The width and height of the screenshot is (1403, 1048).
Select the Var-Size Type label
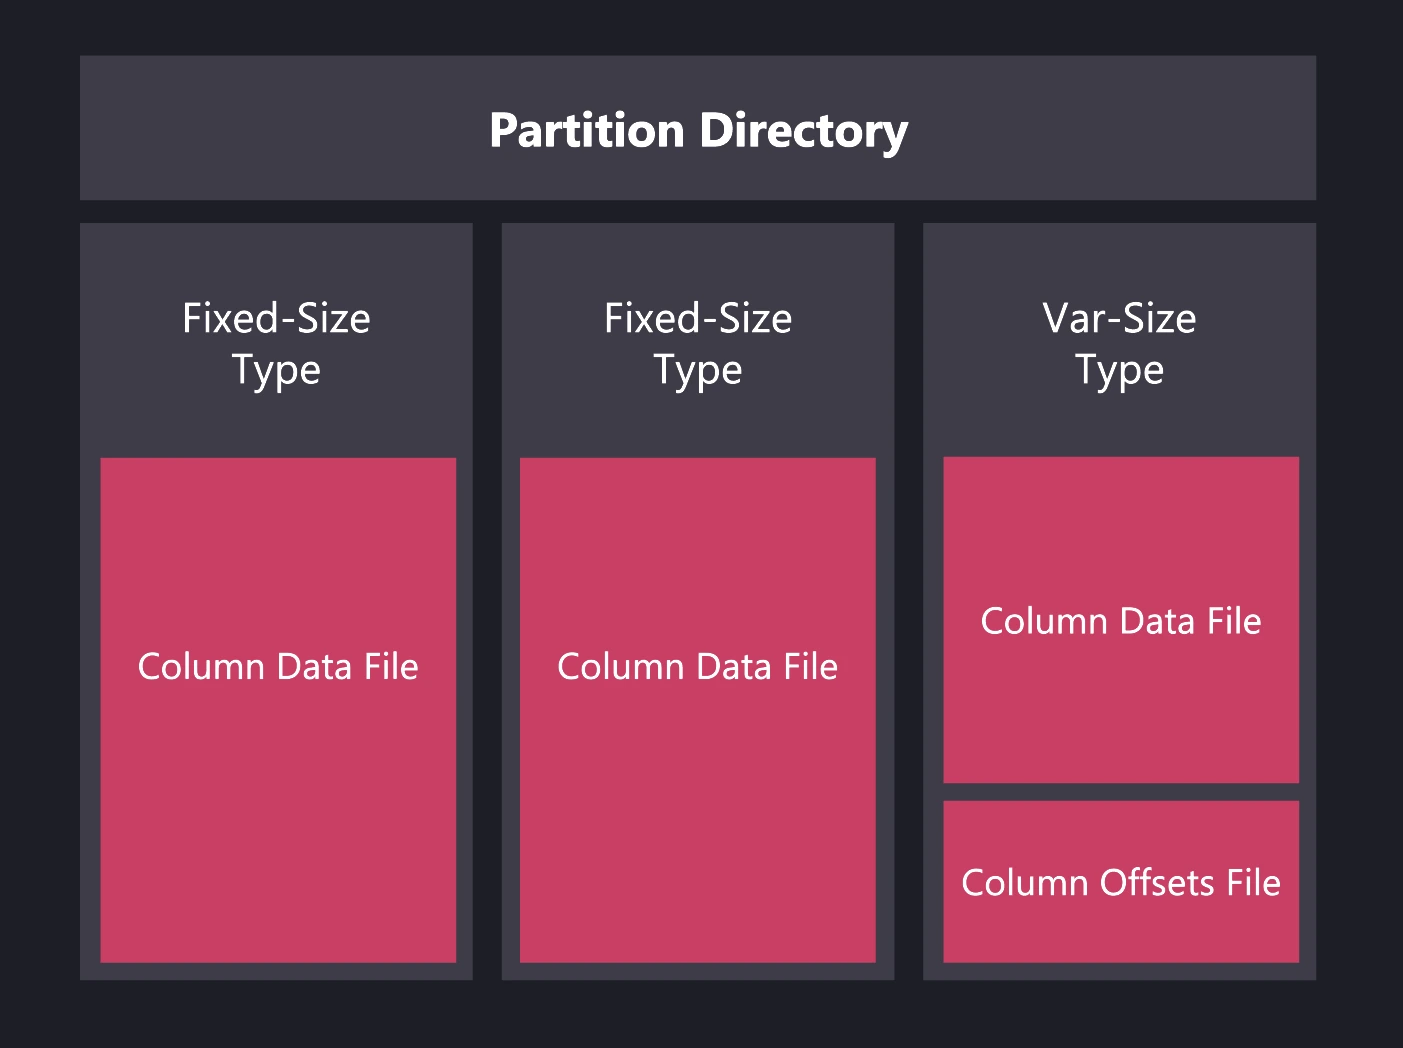1119,343
